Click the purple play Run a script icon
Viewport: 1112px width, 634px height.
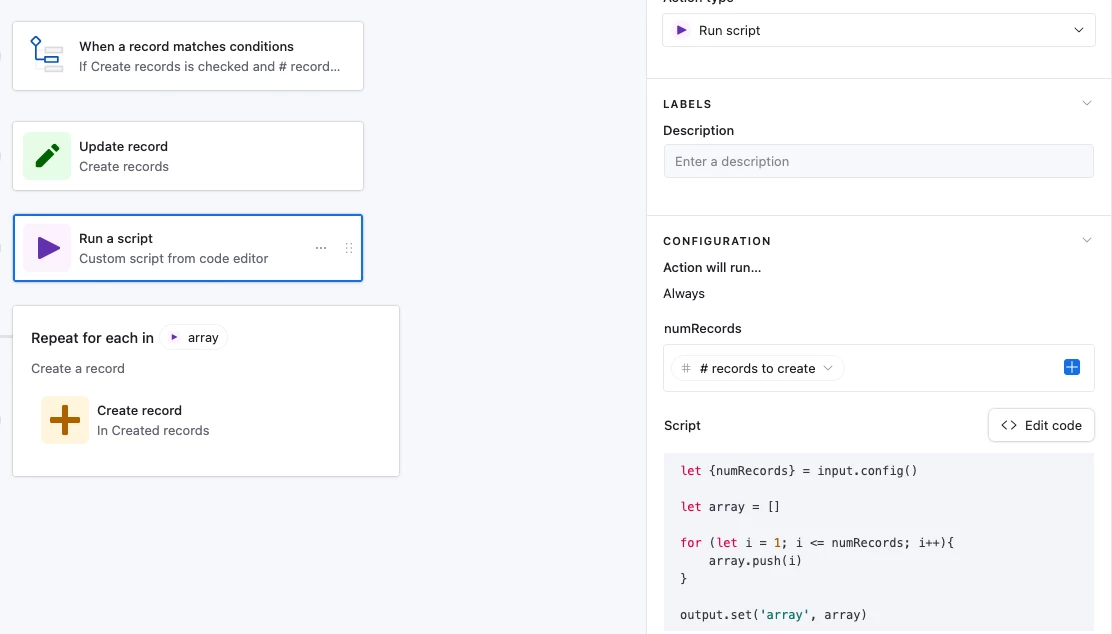click(x=47, y=248)
